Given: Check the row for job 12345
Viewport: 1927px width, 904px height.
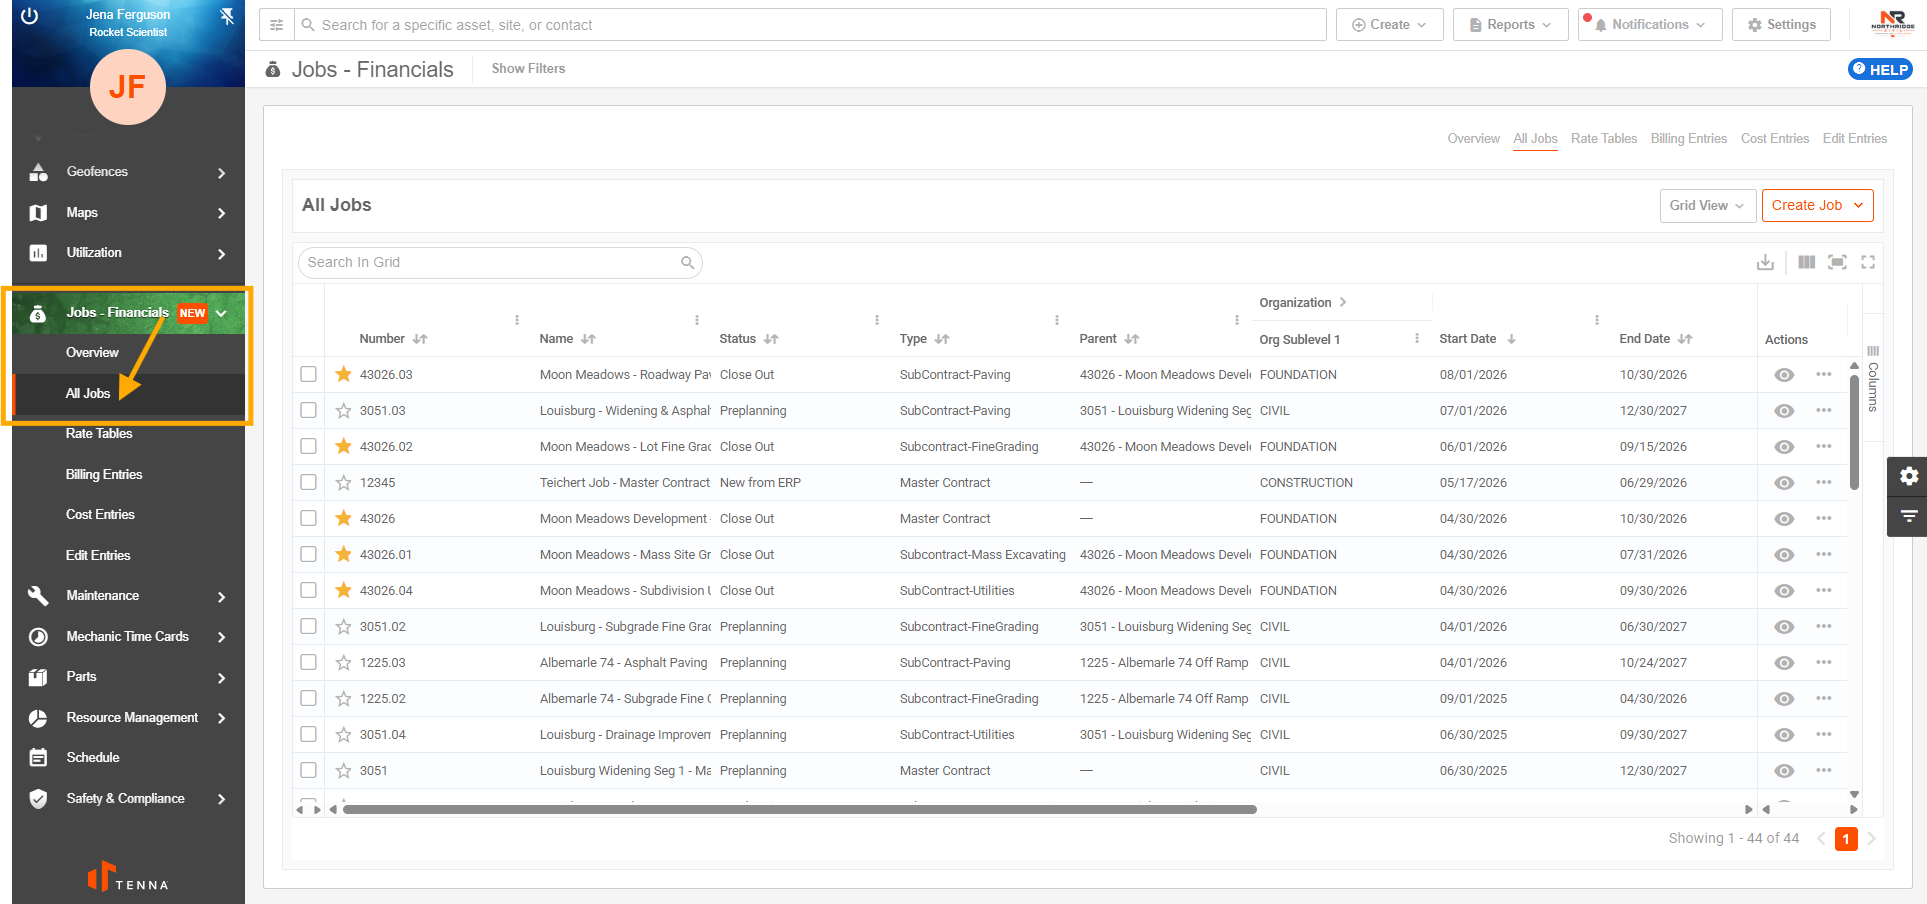Looking at the screenshot, I should 308,482.
